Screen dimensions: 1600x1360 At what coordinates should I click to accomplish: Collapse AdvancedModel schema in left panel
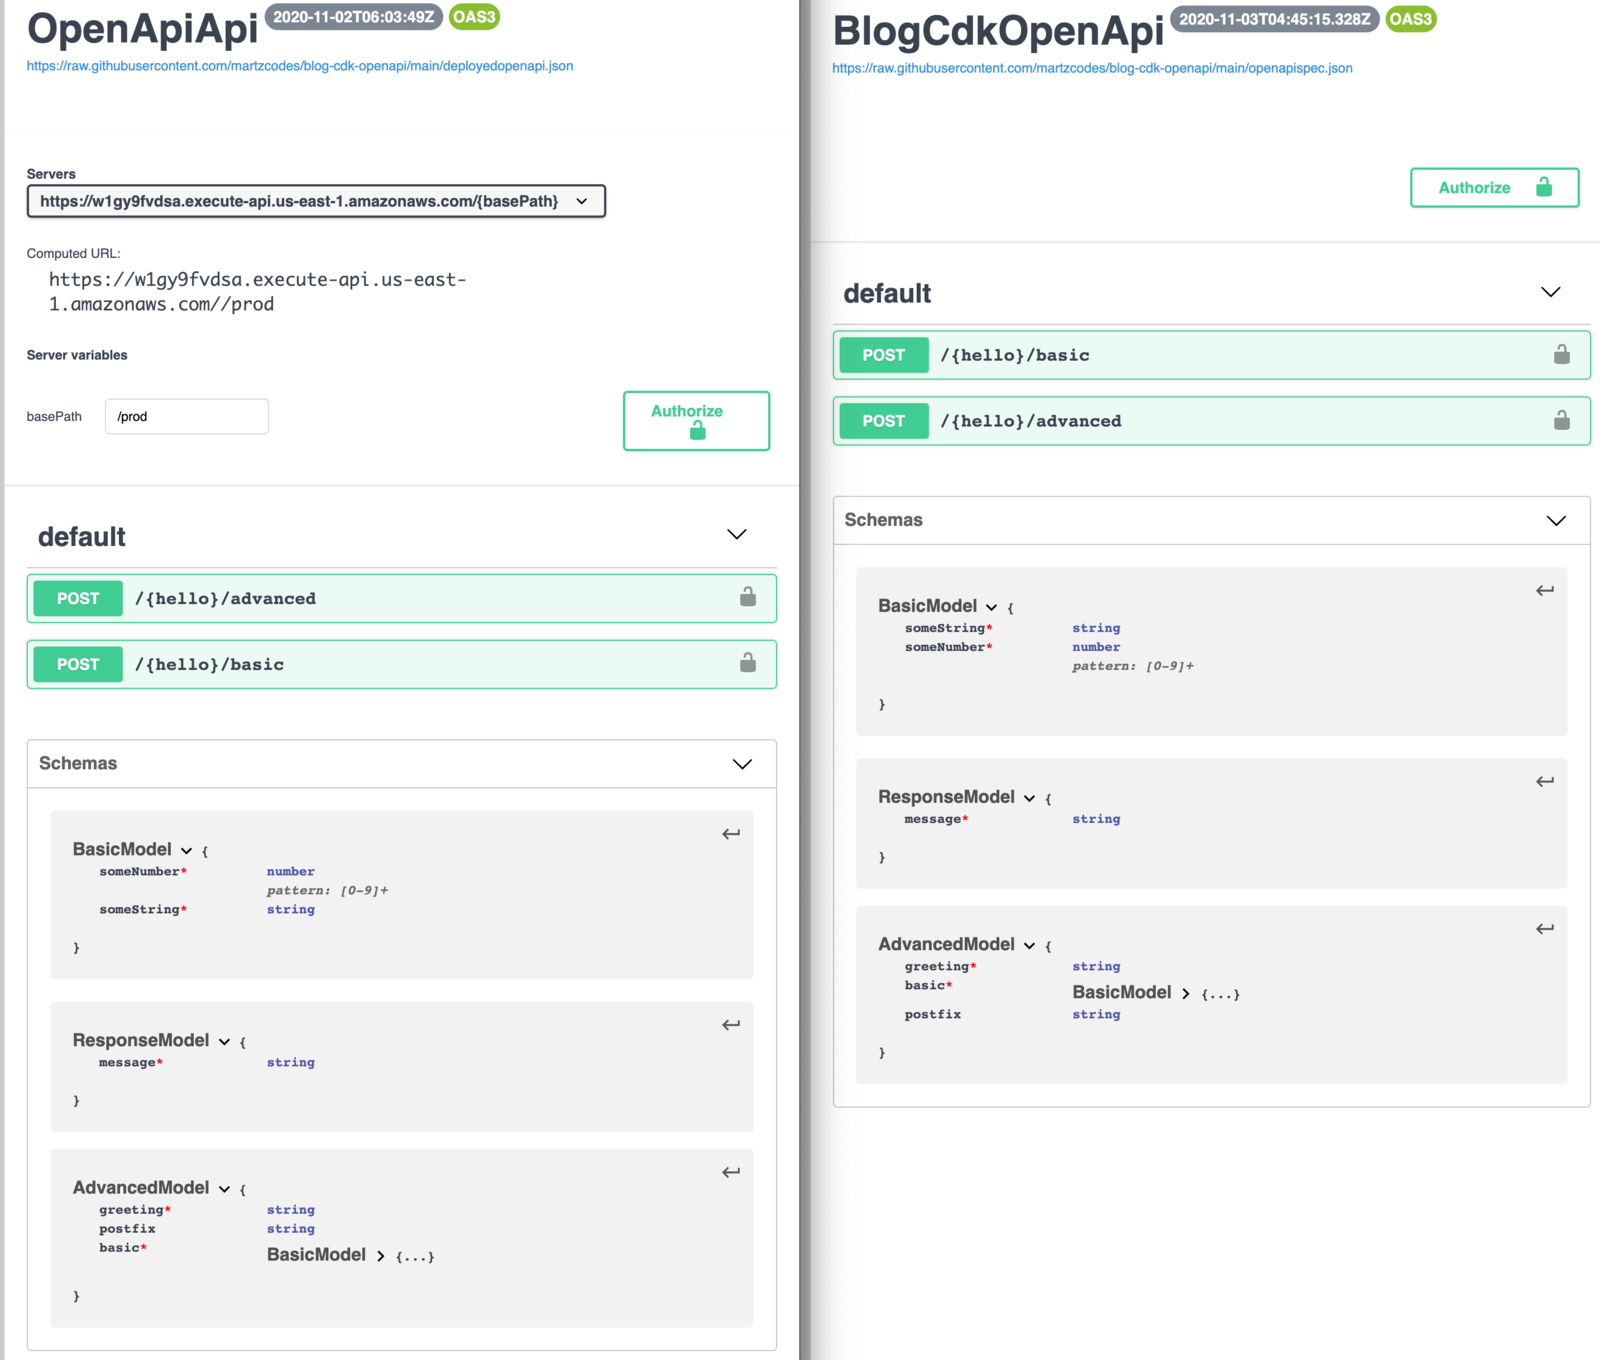[224, 1189]
